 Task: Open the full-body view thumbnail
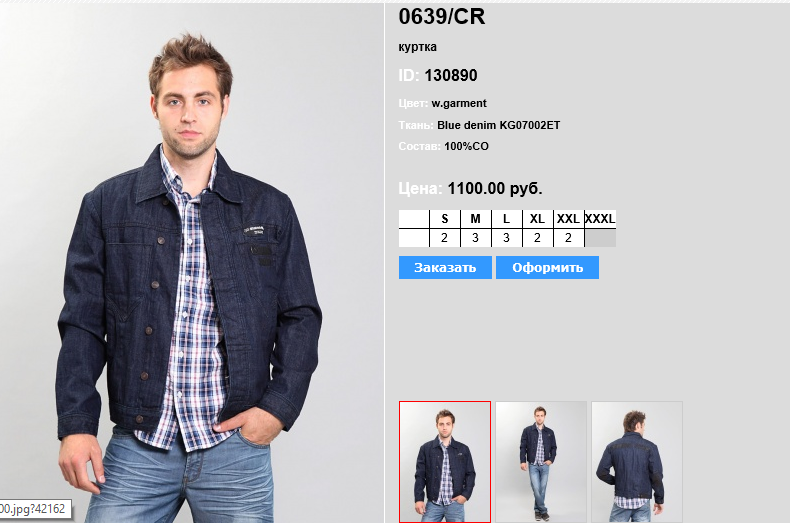[x=541, y=462]
